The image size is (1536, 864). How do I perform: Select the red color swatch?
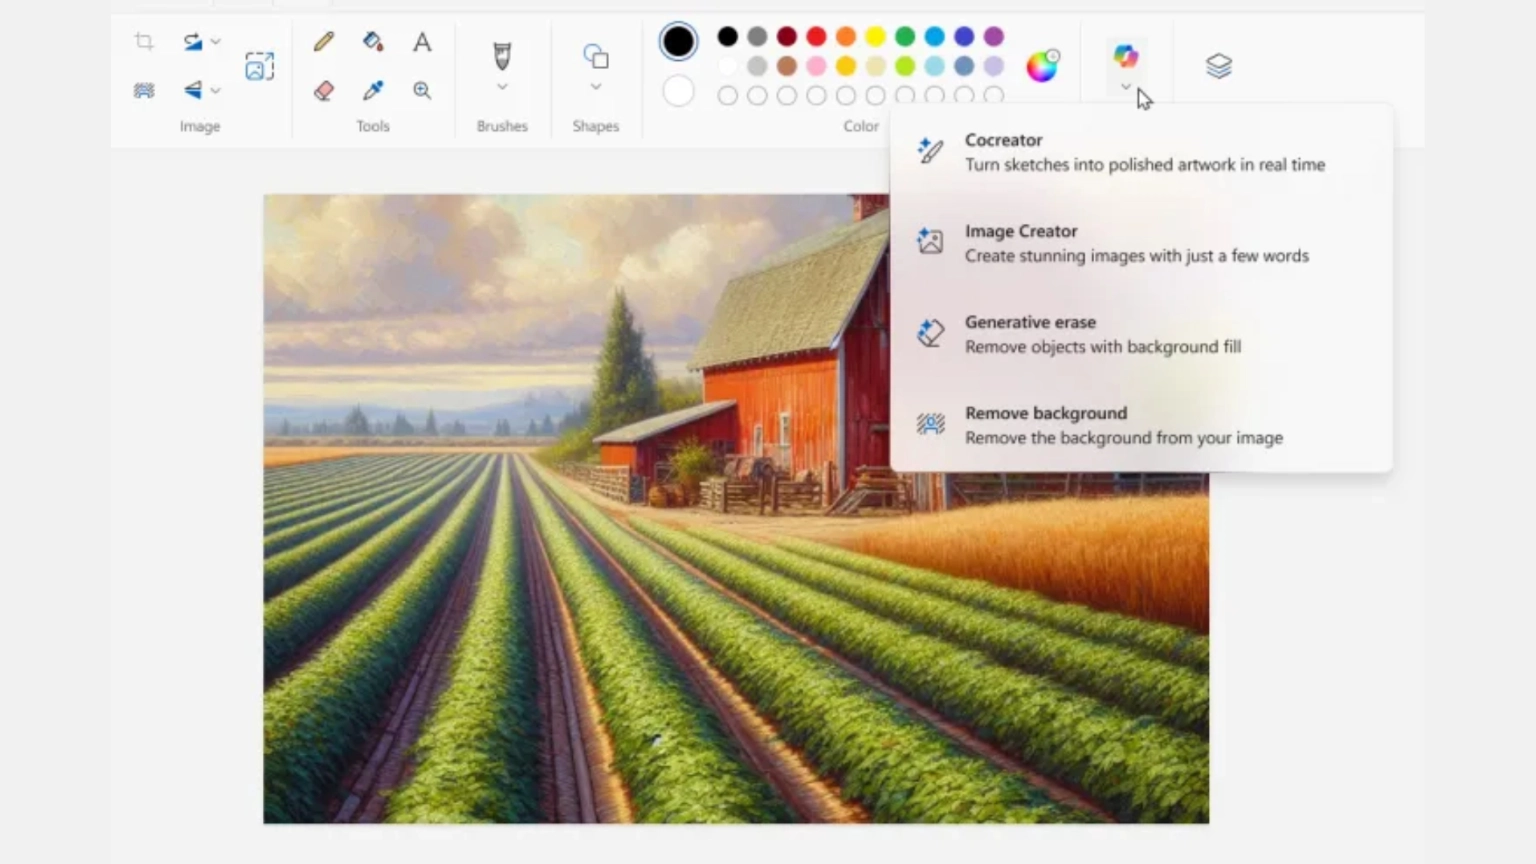(x=816, y=37)
